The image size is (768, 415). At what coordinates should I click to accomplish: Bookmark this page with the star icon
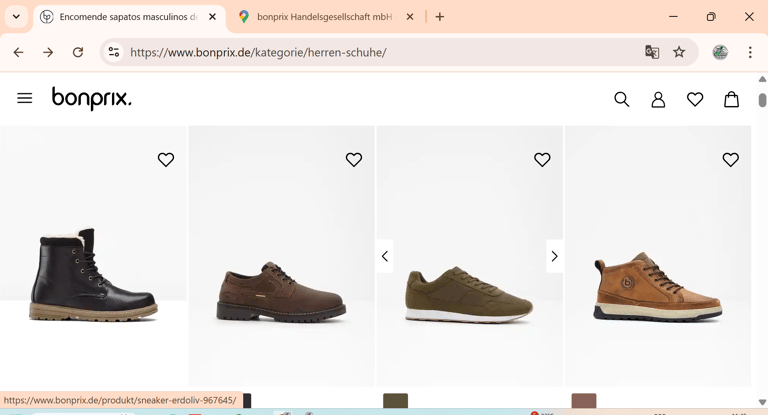coord(679,52)
